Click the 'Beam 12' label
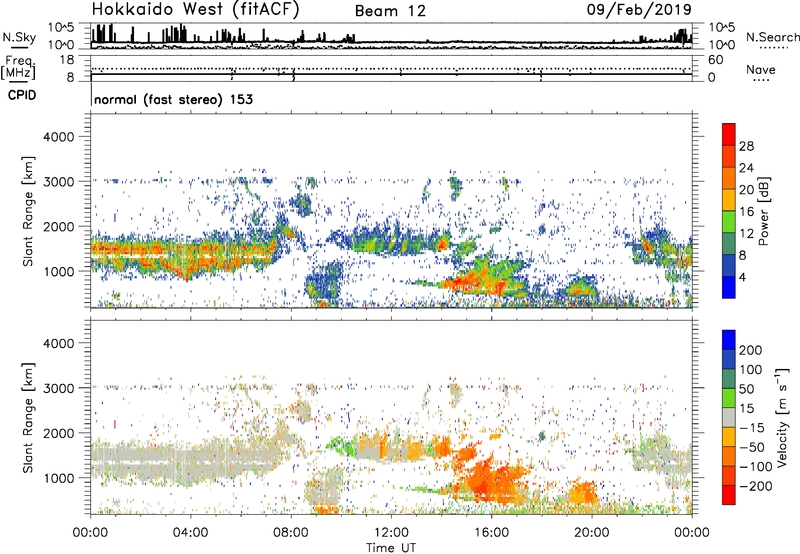 click(x=390, y=11)
